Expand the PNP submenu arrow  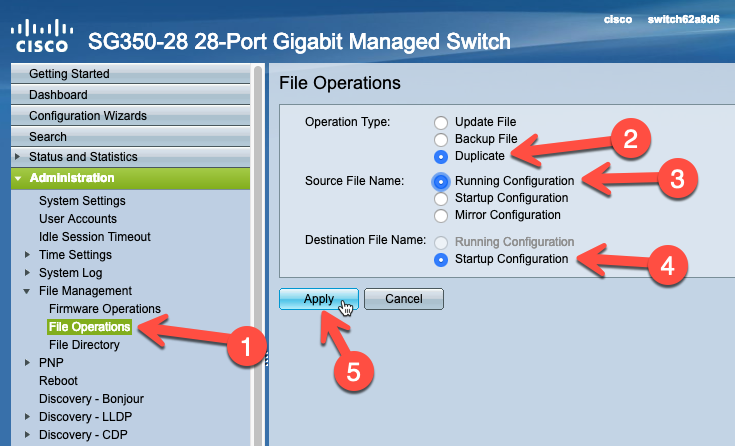27,363
